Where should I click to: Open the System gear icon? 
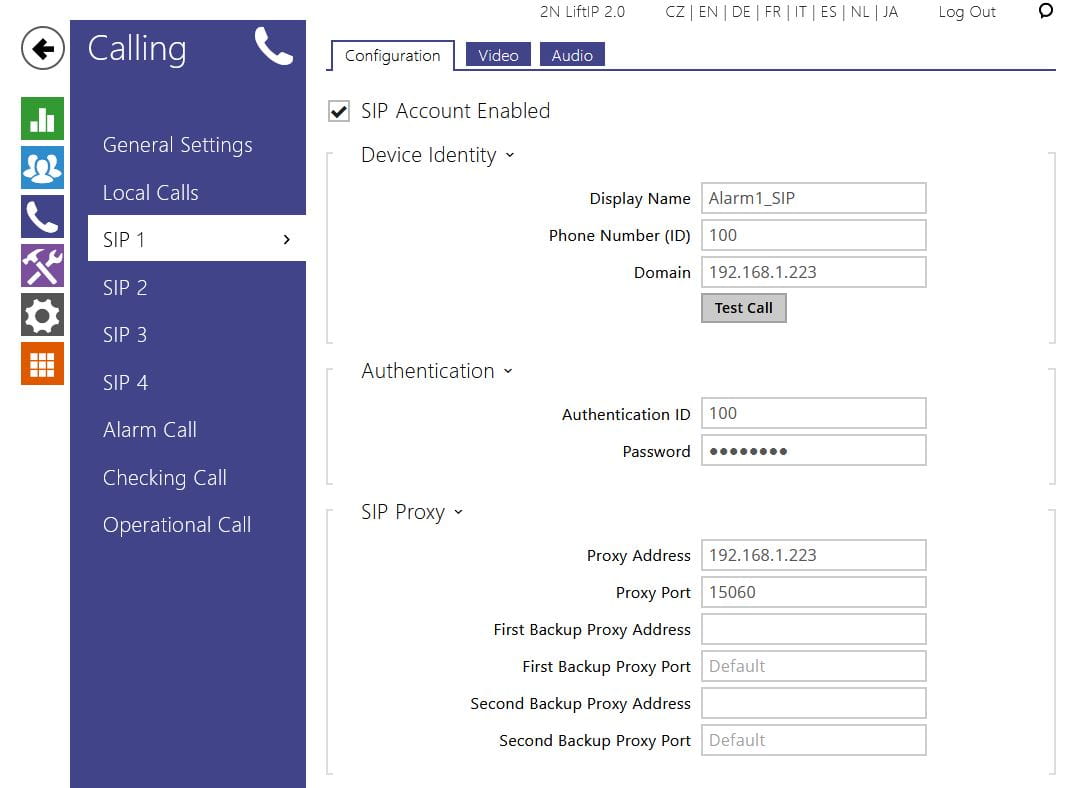tap(42, 315)
